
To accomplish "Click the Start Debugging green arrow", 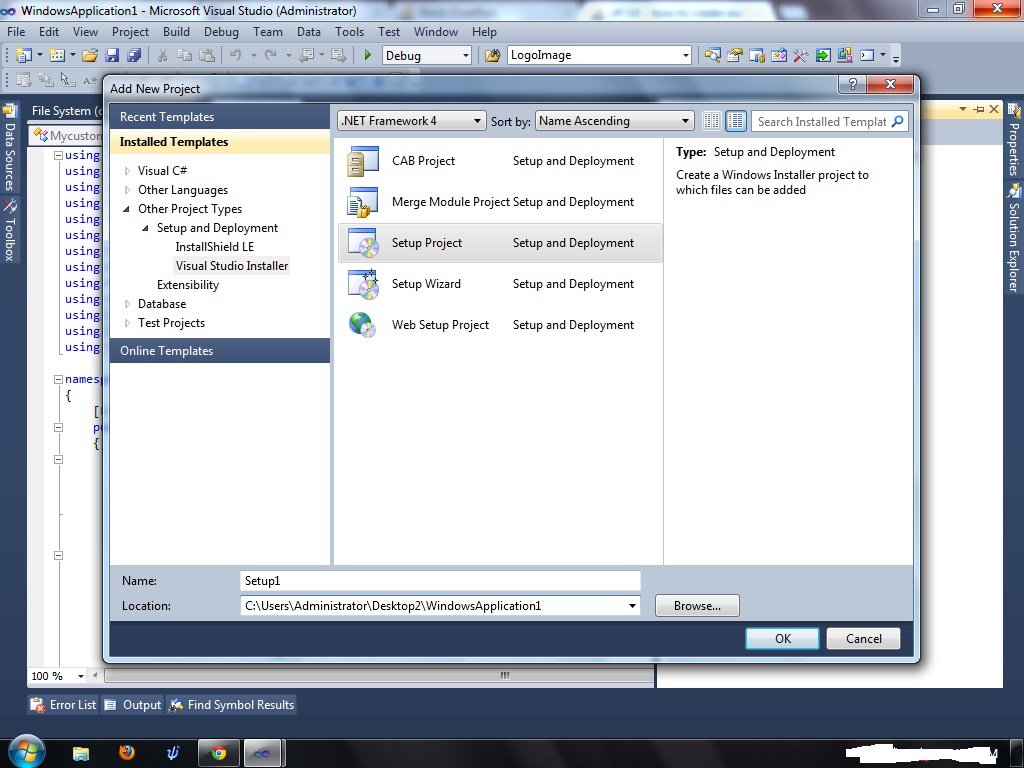I will (368, 56).
